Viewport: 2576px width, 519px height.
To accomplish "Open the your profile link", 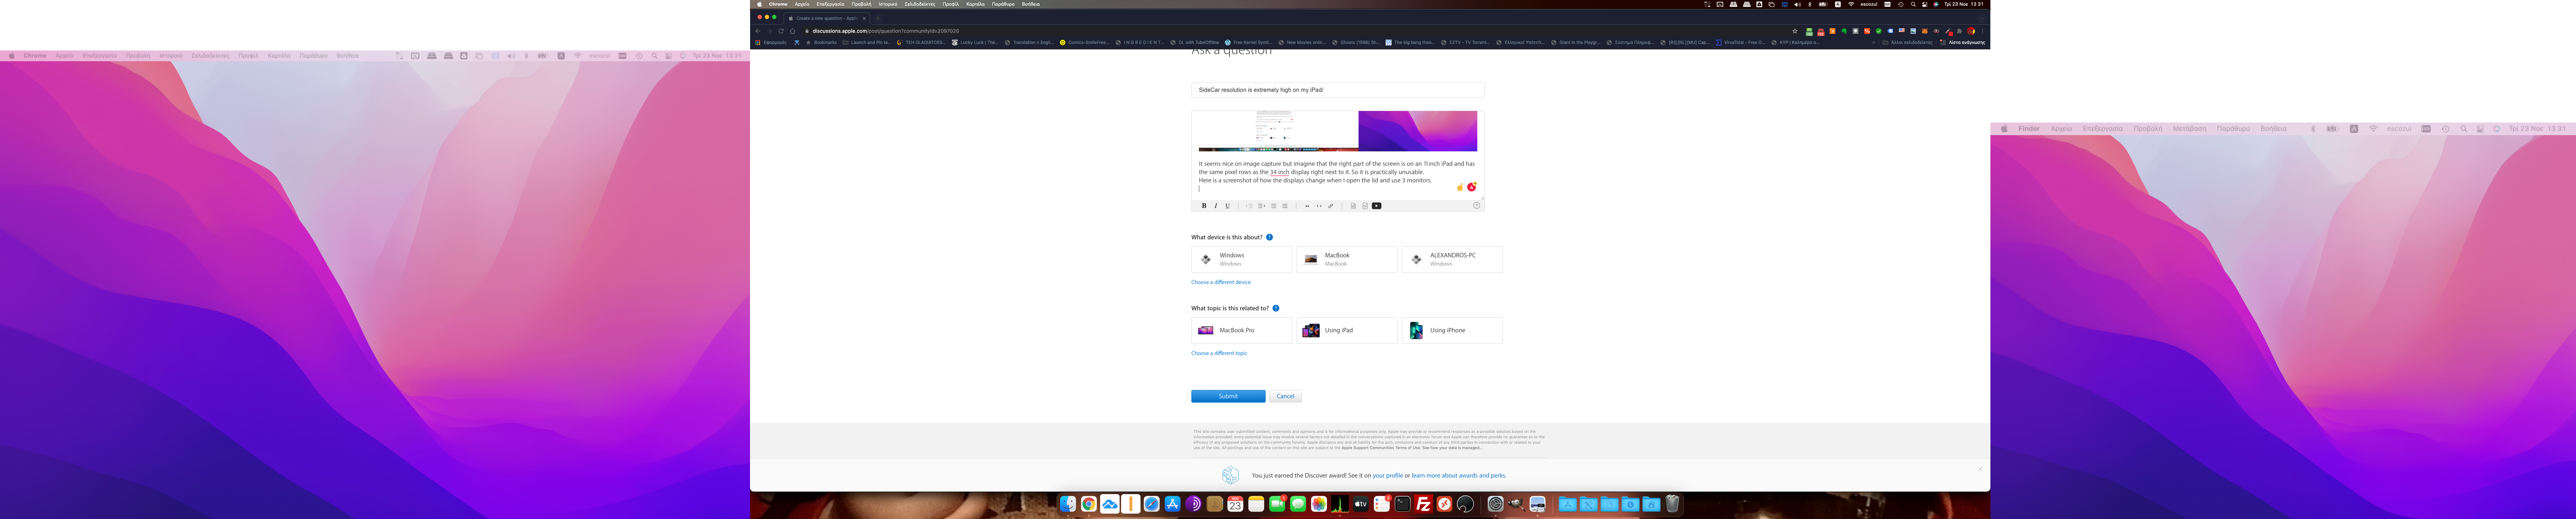I will (1387, 476).
